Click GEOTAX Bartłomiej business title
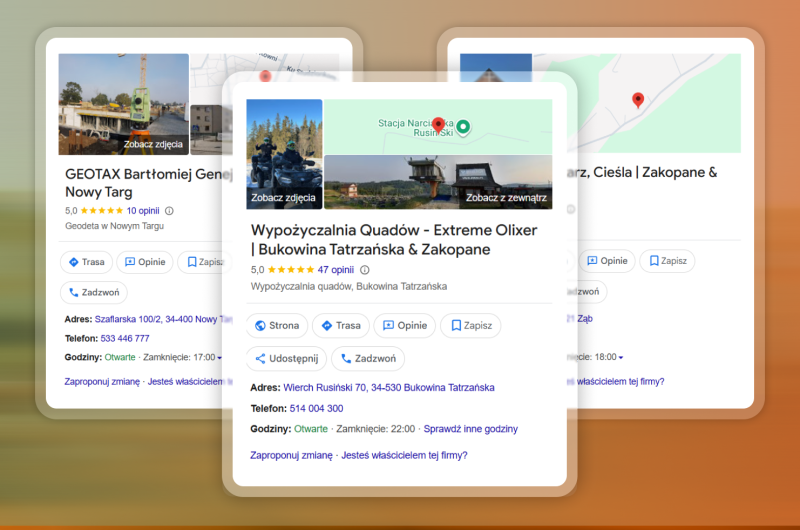The height and width of the screenshot is (530, 800). click(x=148, y=183)
